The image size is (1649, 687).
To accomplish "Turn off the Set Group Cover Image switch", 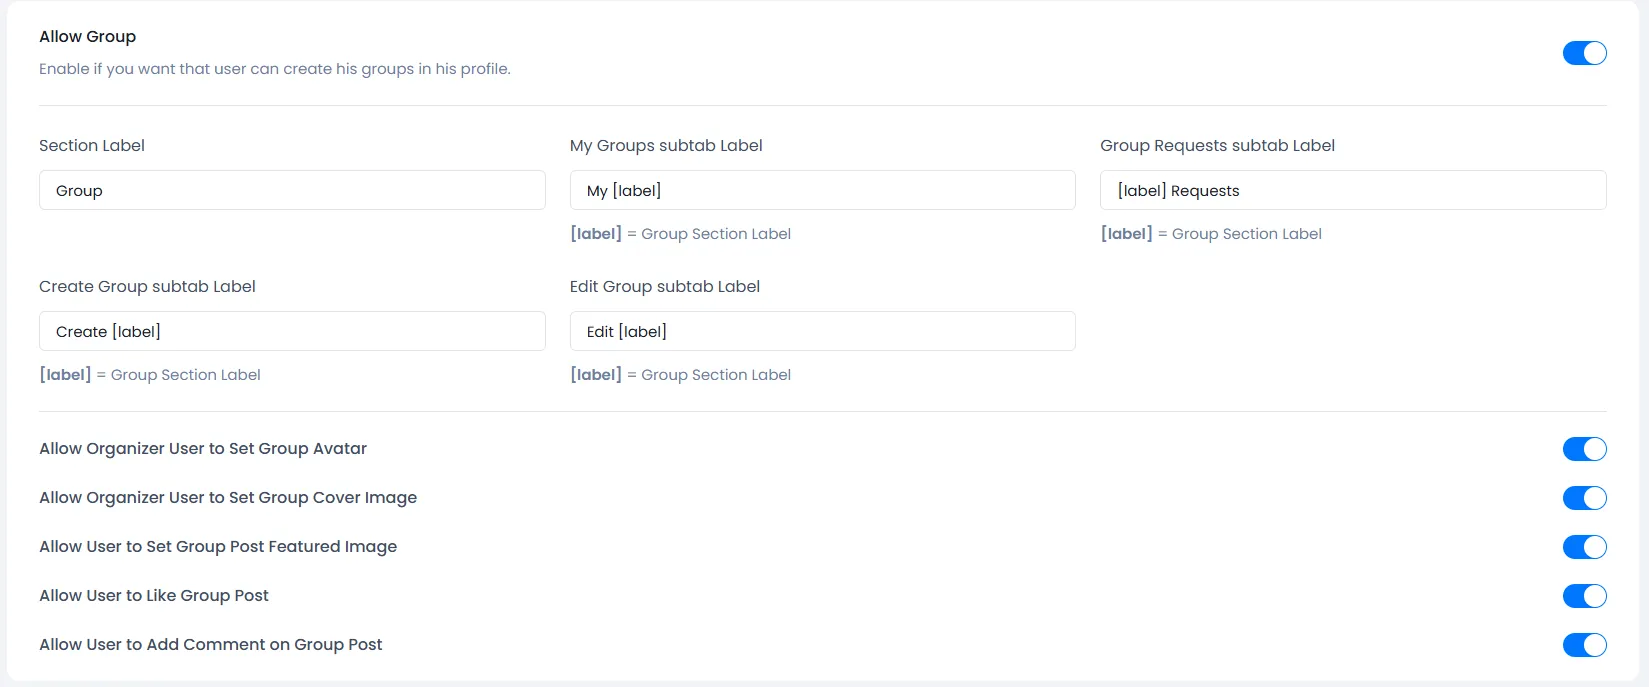I will pos(1584,498).
